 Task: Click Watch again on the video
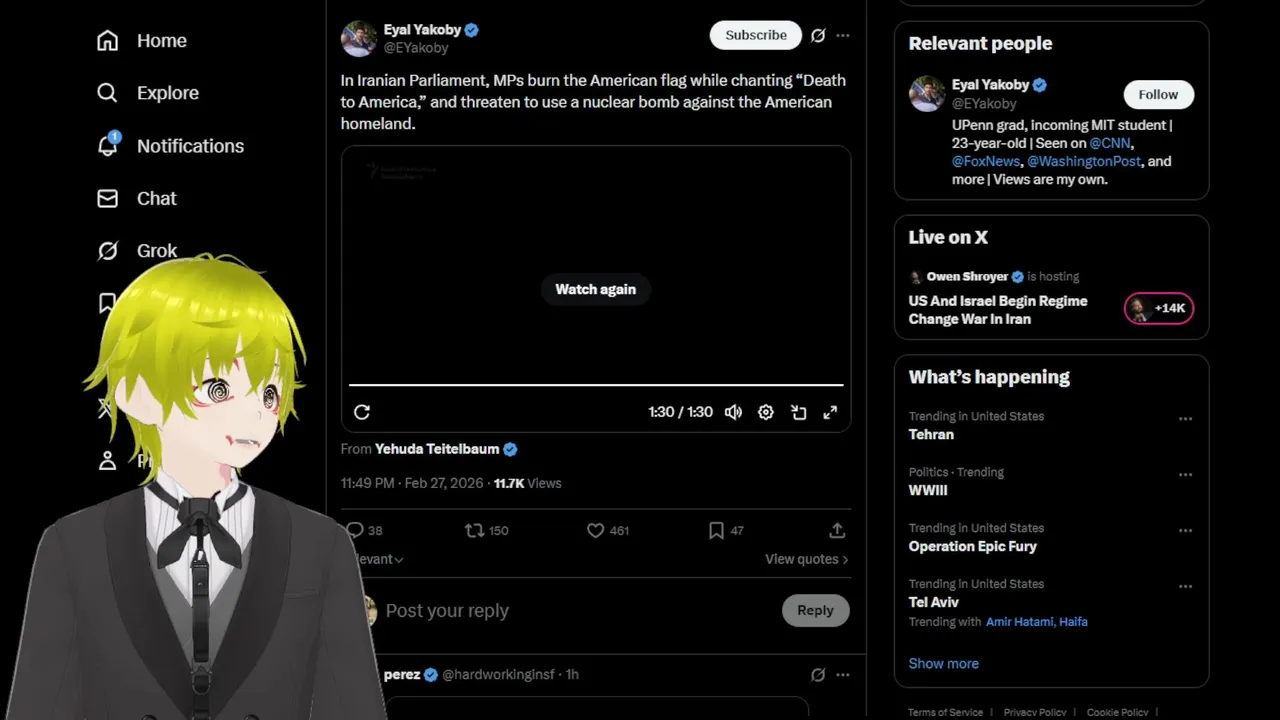coord(596,289)
